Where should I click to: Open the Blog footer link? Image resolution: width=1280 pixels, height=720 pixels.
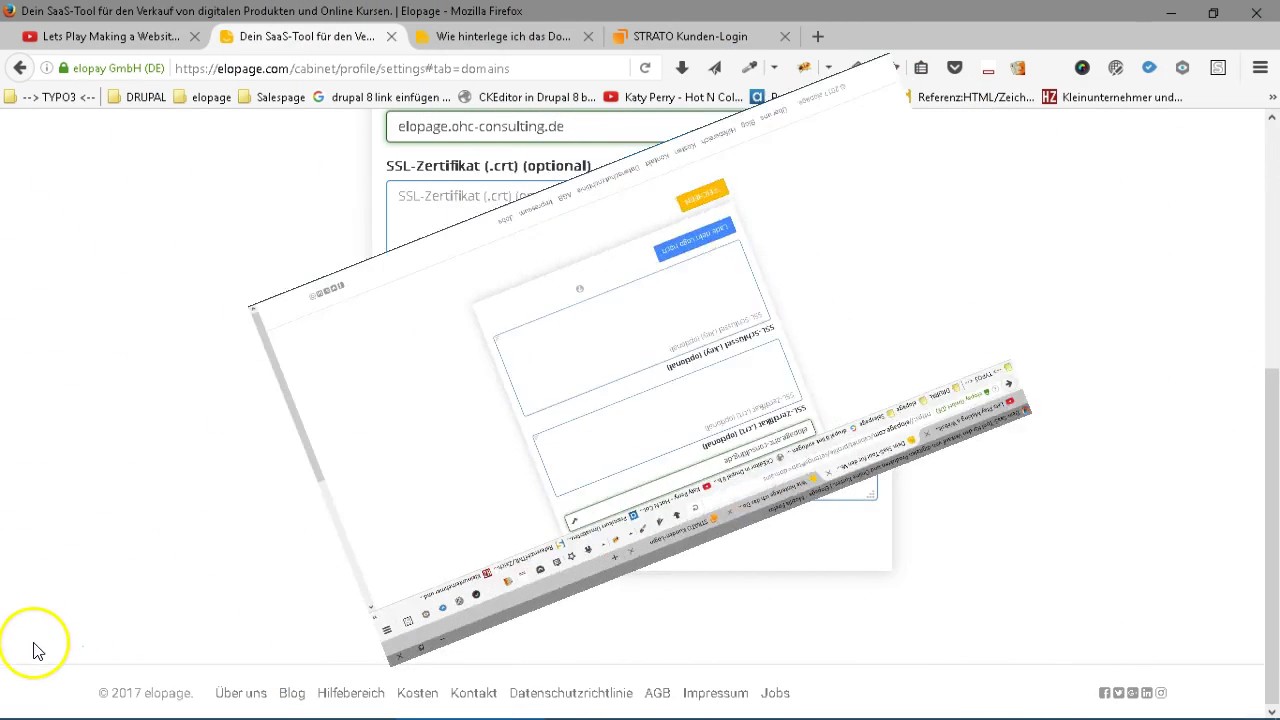click(292, 693)
